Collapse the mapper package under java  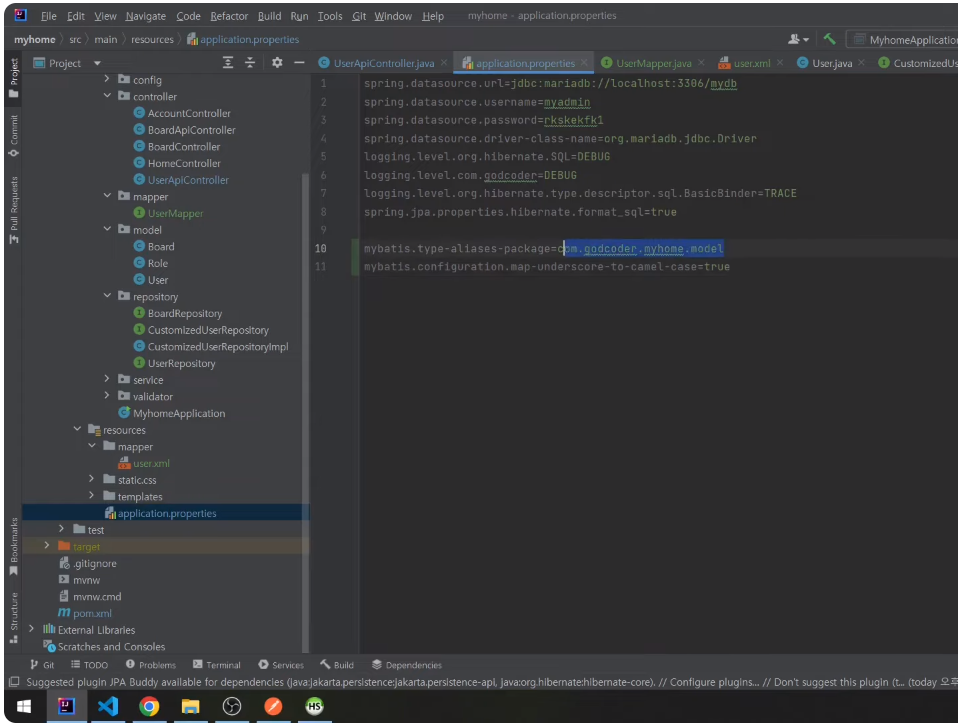107,196
